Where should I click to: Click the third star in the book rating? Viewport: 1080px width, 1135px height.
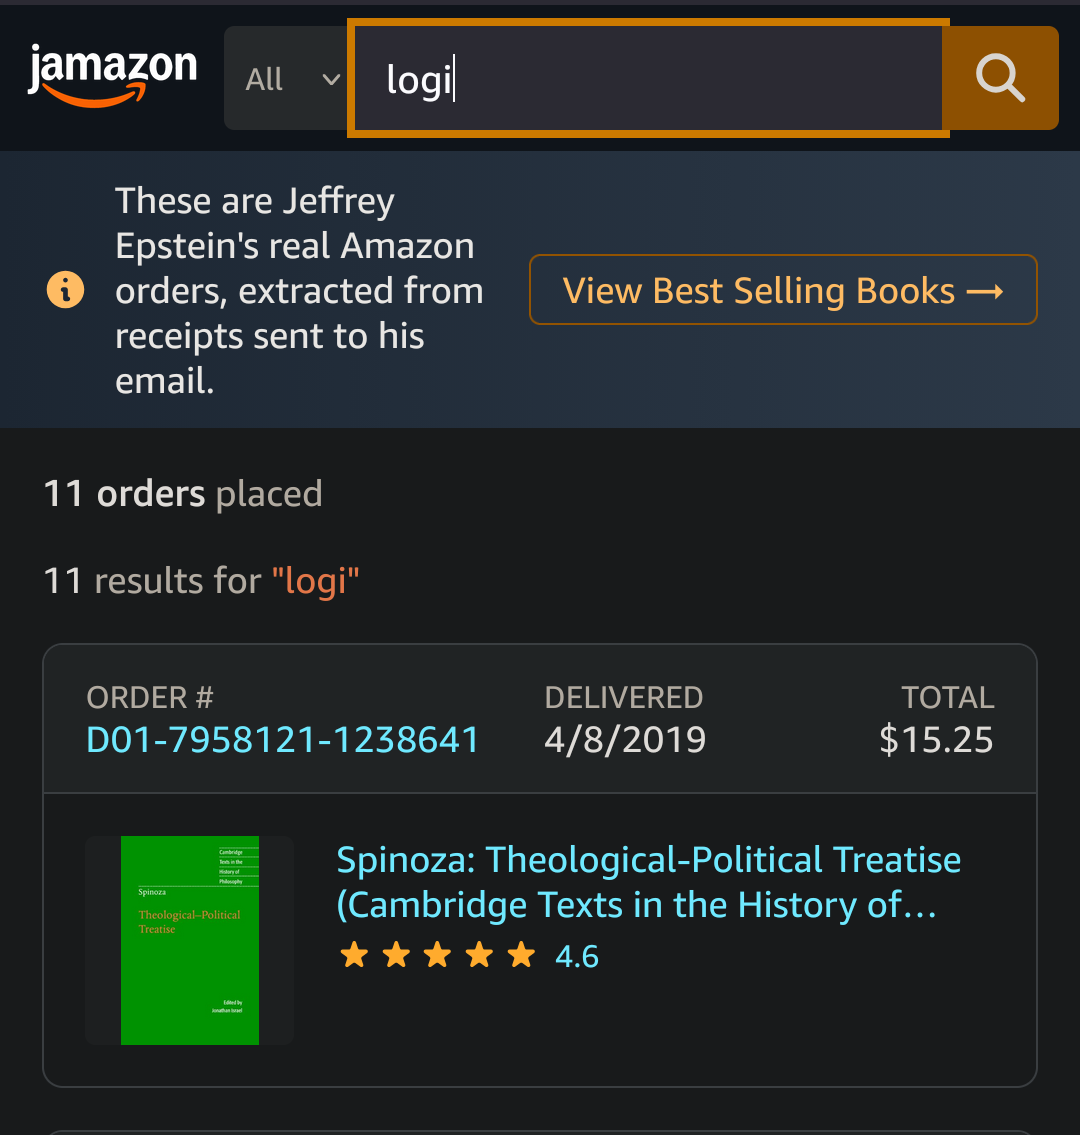(x=438, y=955)
